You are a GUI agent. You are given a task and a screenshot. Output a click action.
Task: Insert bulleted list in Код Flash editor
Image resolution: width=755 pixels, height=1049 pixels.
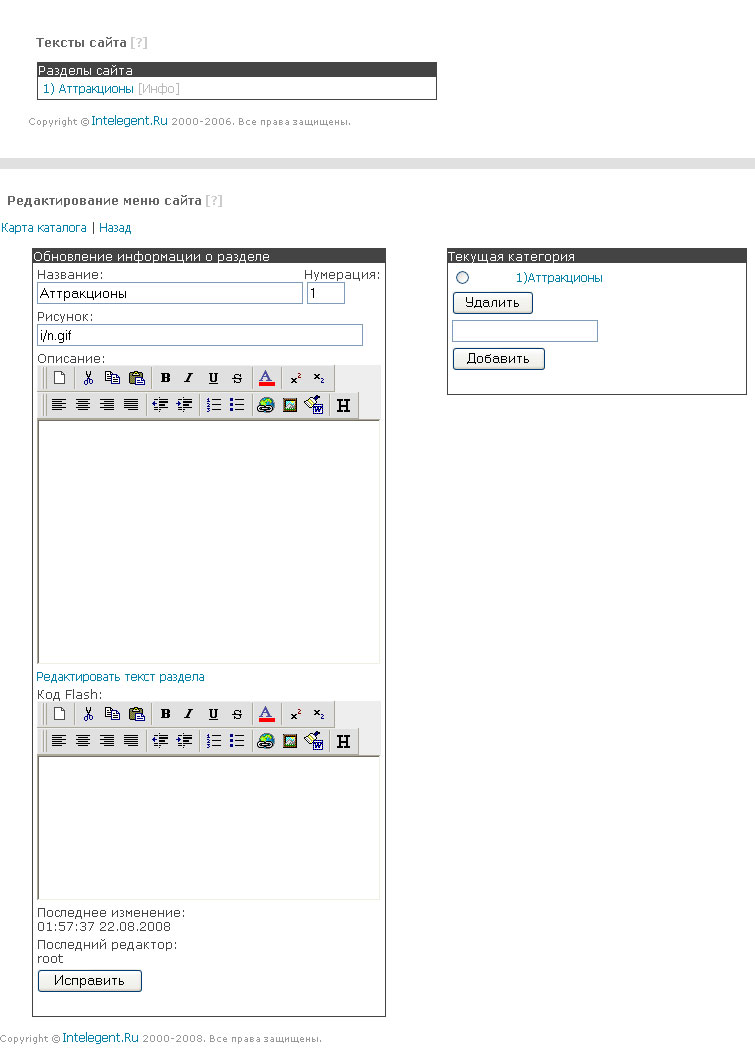pos(237,741)
